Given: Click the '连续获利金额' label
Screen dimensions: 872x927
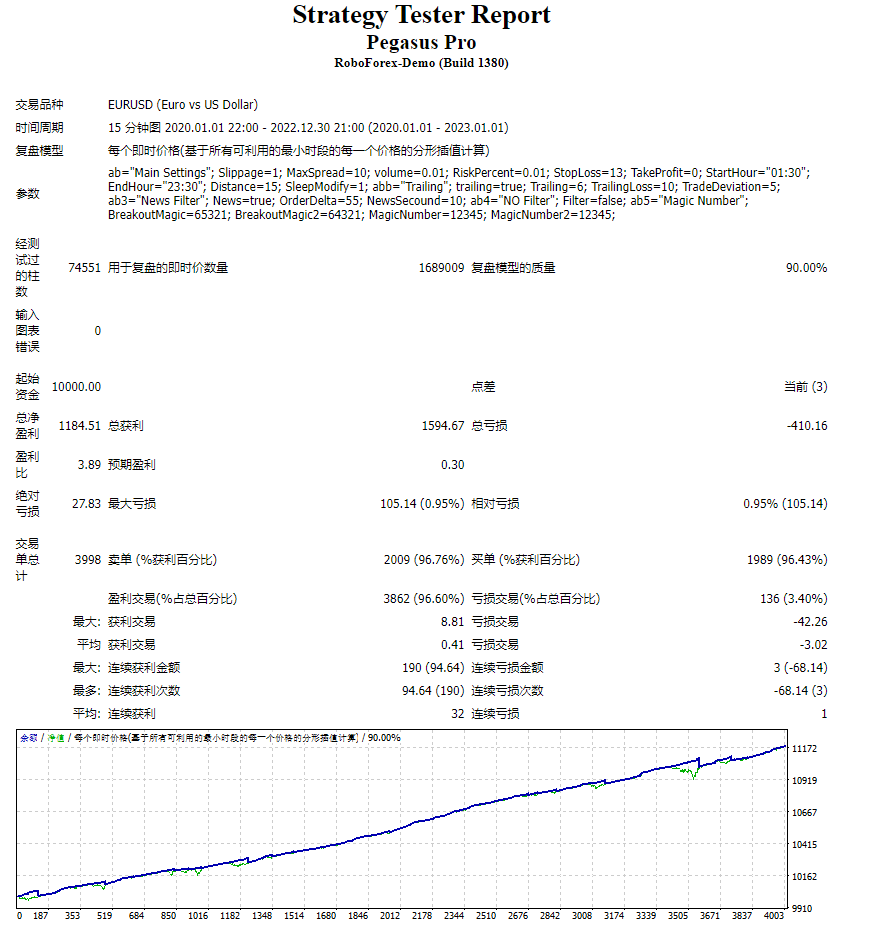Looking at the screenshot, I should pos(144,667).
